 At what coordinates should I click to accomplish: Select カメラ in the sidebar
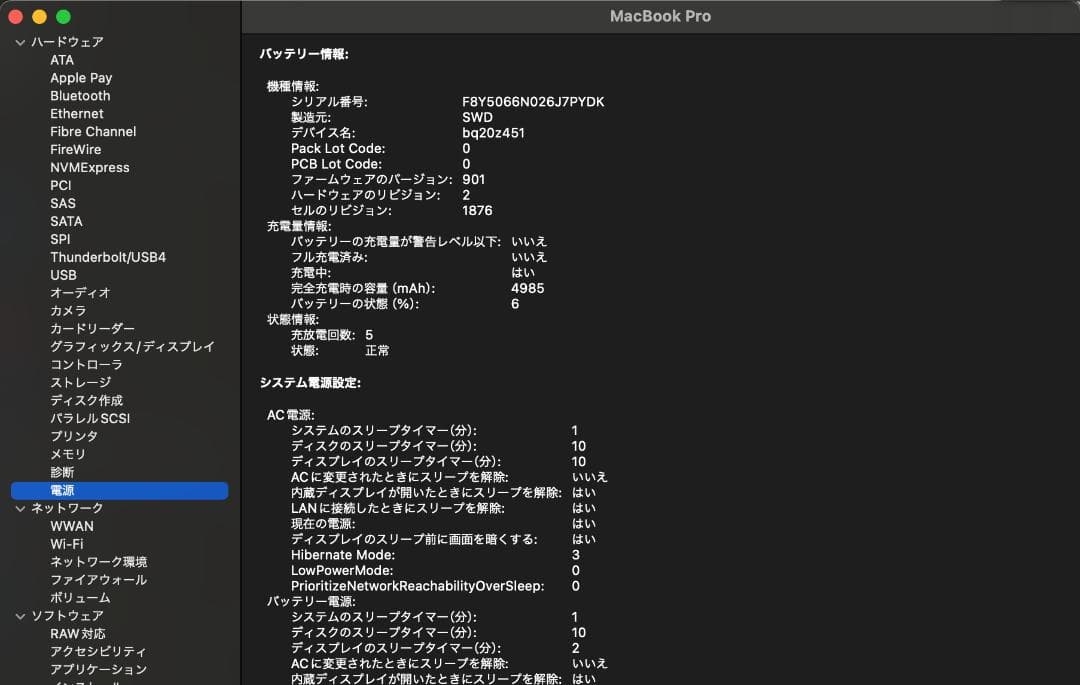[68, 310]
